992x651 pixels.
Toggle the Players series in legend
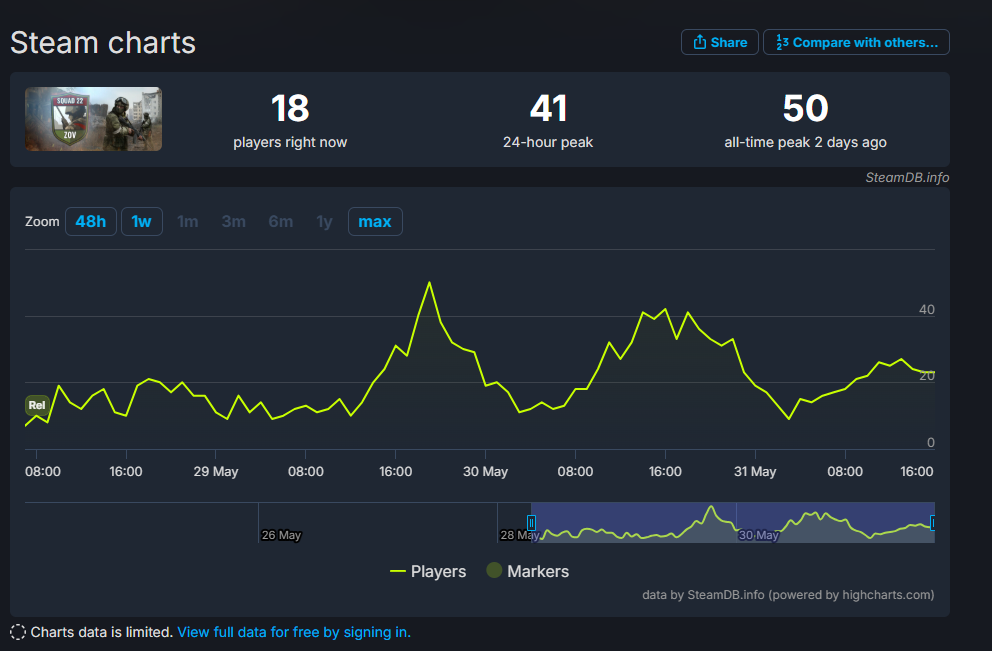(428, 571)
